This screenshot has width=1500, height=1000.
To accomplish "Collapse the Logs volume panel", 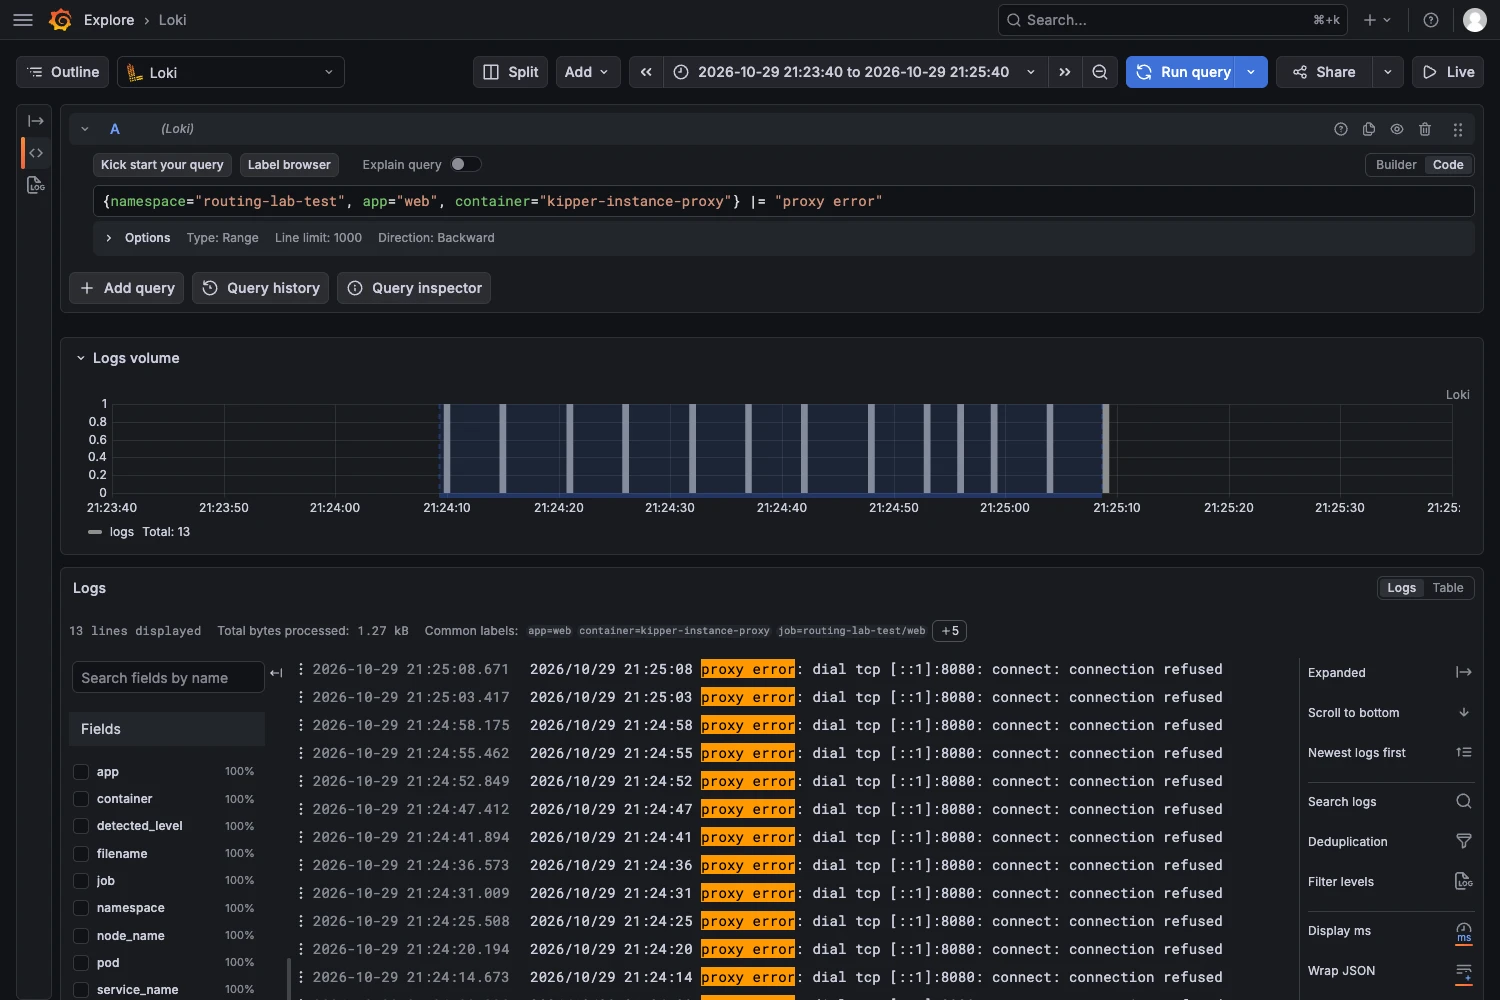I will pyautogui.click(x=81, y=358).
